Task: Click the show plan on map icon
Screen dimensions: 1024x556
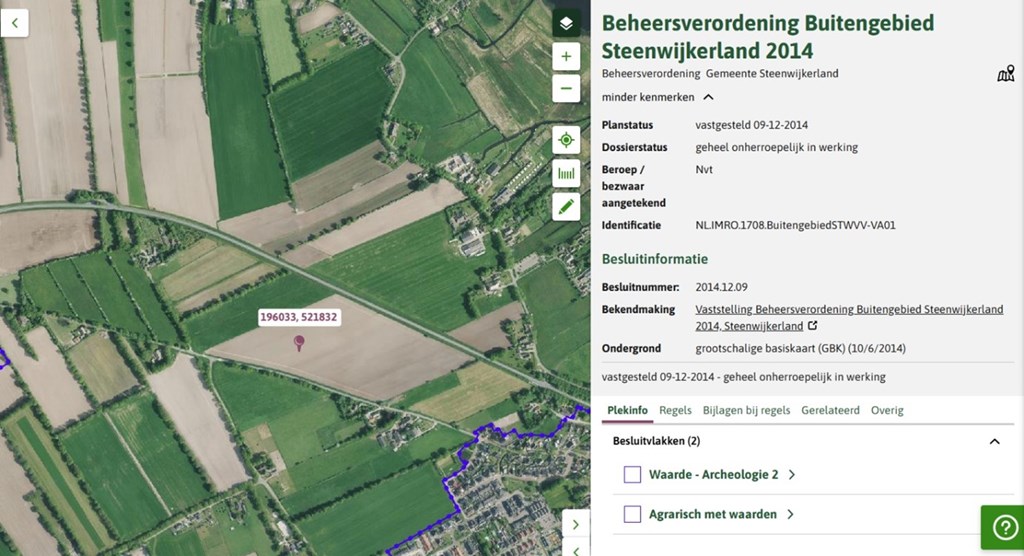Action: coord(1006,73)
